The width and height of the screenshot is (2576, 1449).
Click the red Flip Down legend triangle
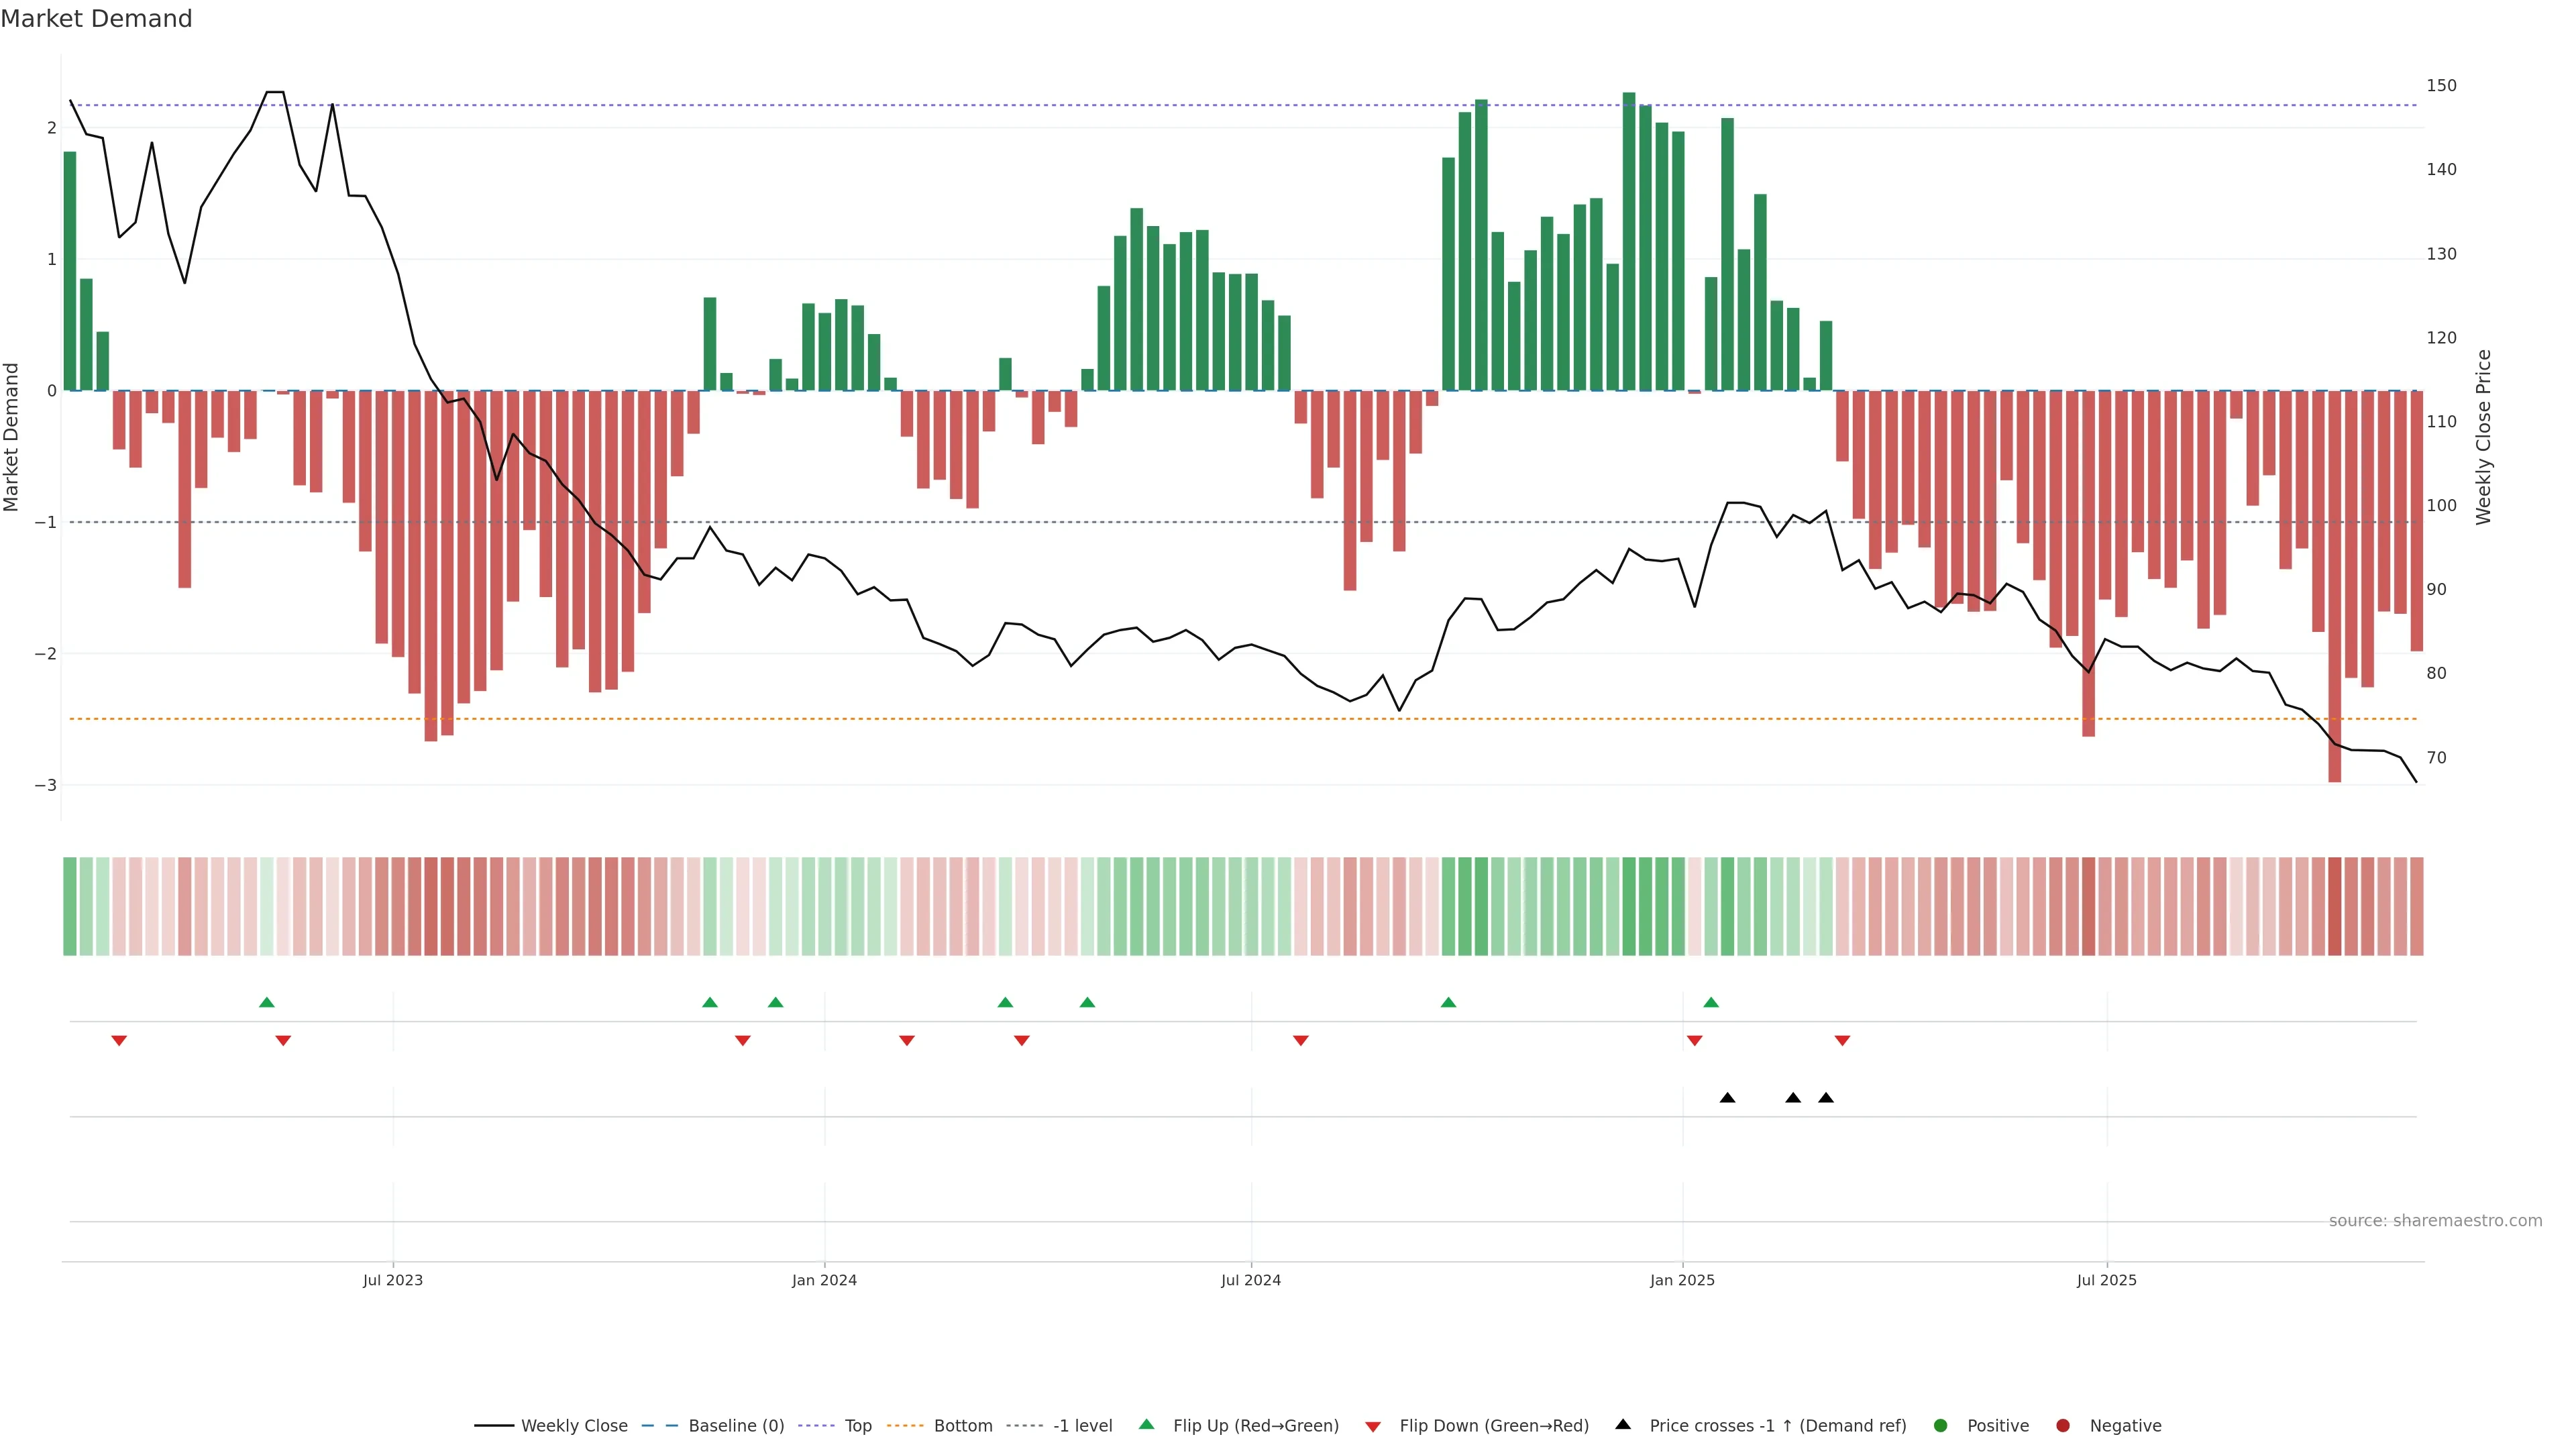pyautogui.click(x=1373, y=1426)
